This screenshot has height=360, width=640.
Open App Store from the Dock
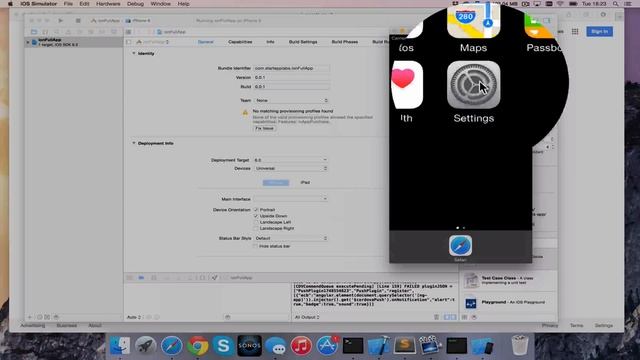click(327, 346)
